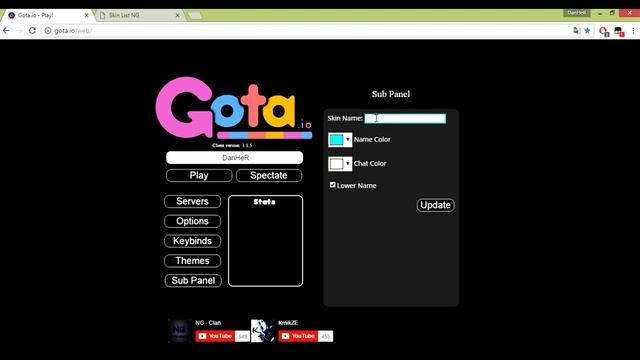Open the translate icon in the address bar
This screenshot has width=640, height=360.
[576, 31]
